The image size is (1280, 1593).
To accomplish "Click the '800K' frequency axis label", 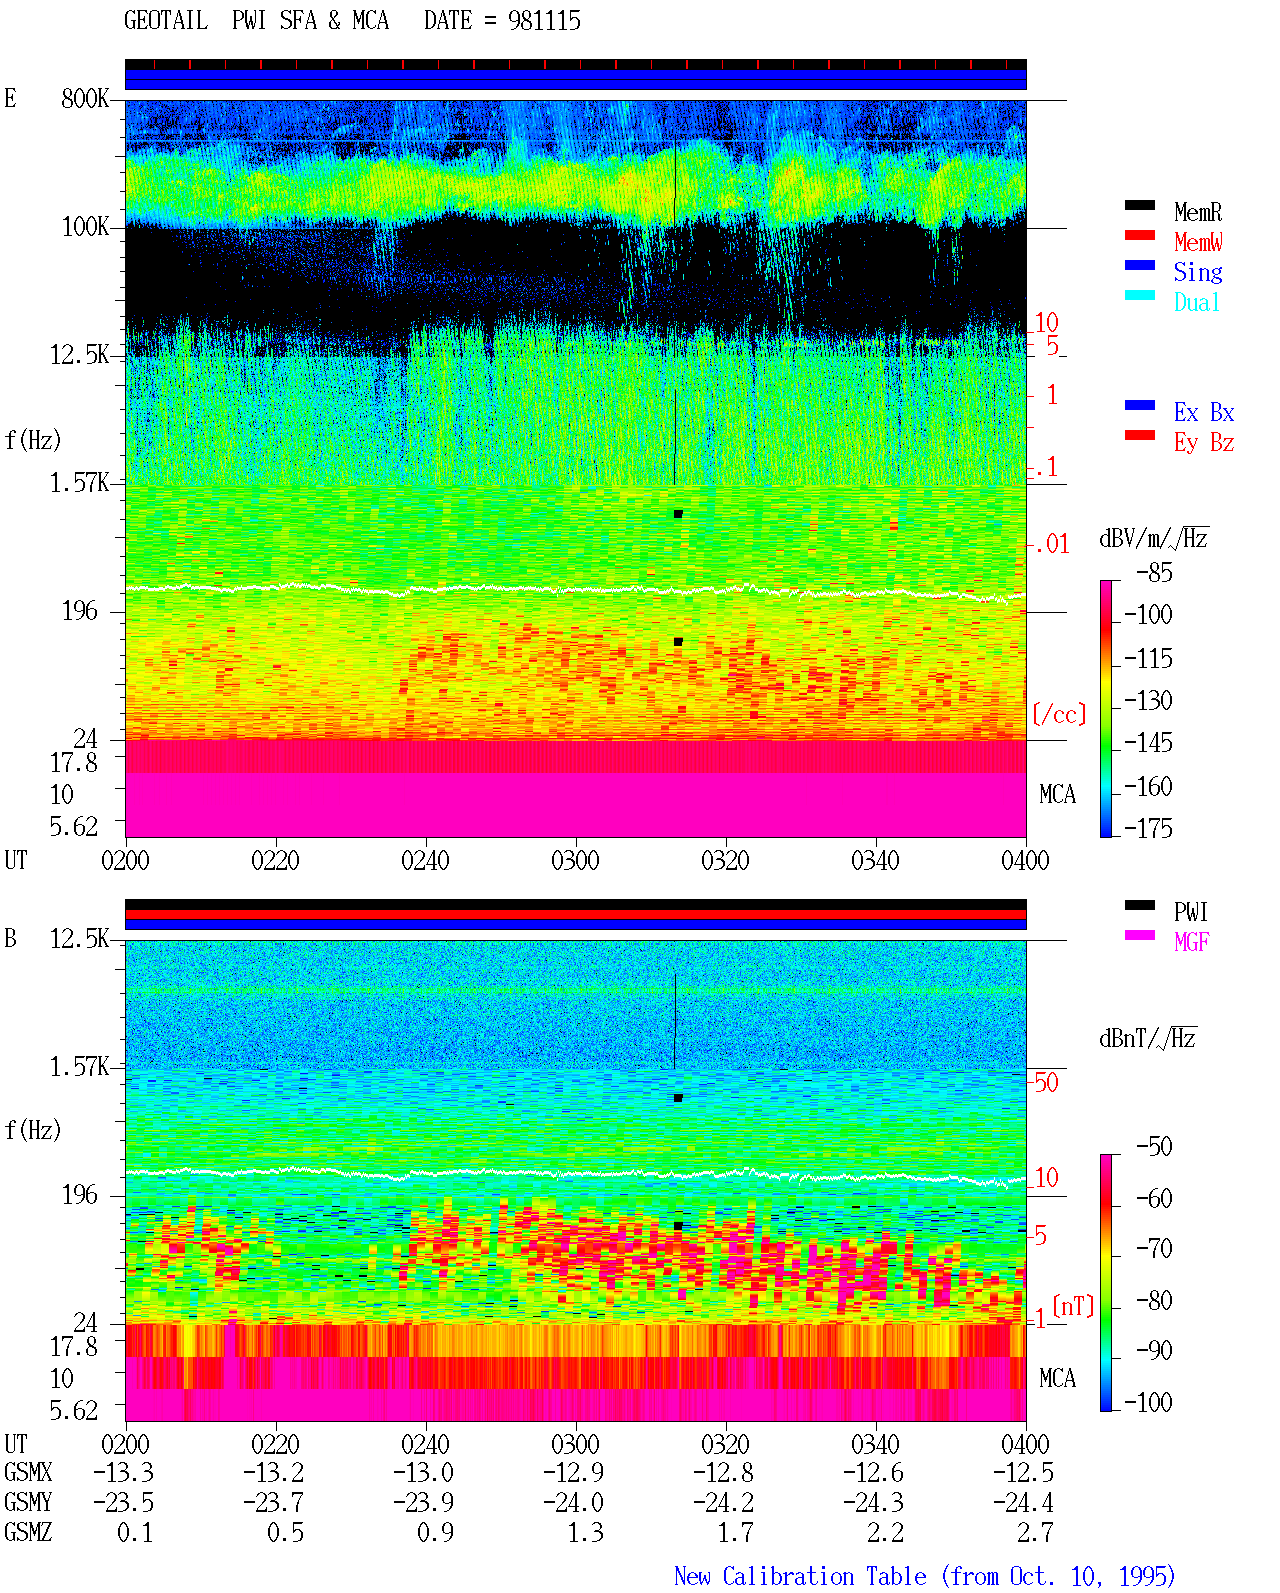I will [x=85, y=99].
